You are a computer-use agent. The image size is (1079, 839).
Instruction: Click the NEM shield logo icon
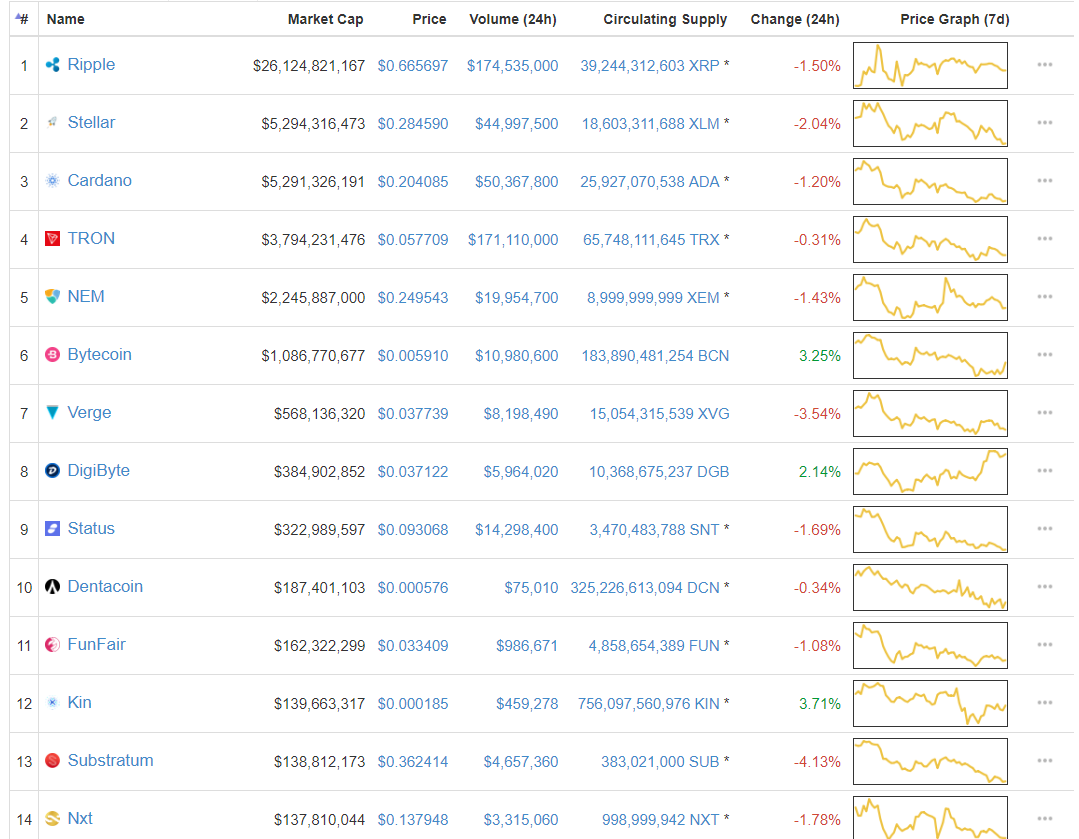(x=52, y=297)
